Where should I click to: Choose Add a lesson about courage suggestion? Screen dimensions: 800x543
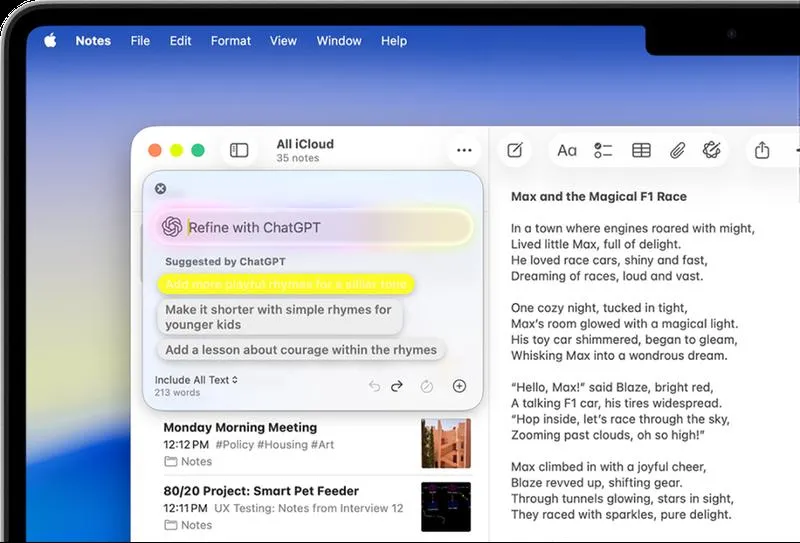301,350
